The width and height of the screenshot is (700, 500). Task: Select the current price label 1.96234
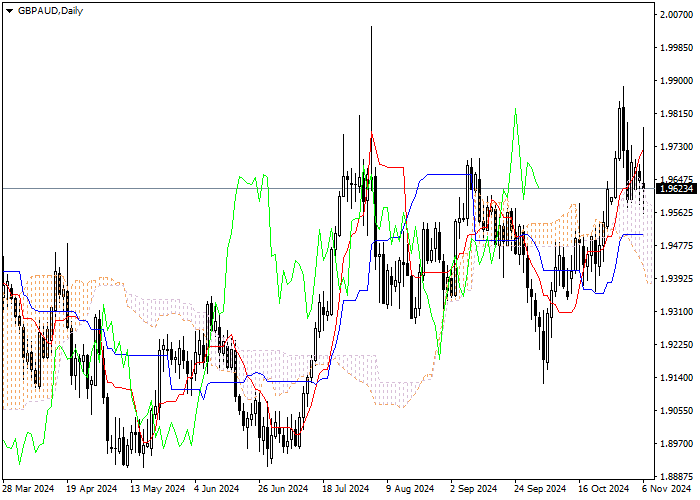point(677,189)
